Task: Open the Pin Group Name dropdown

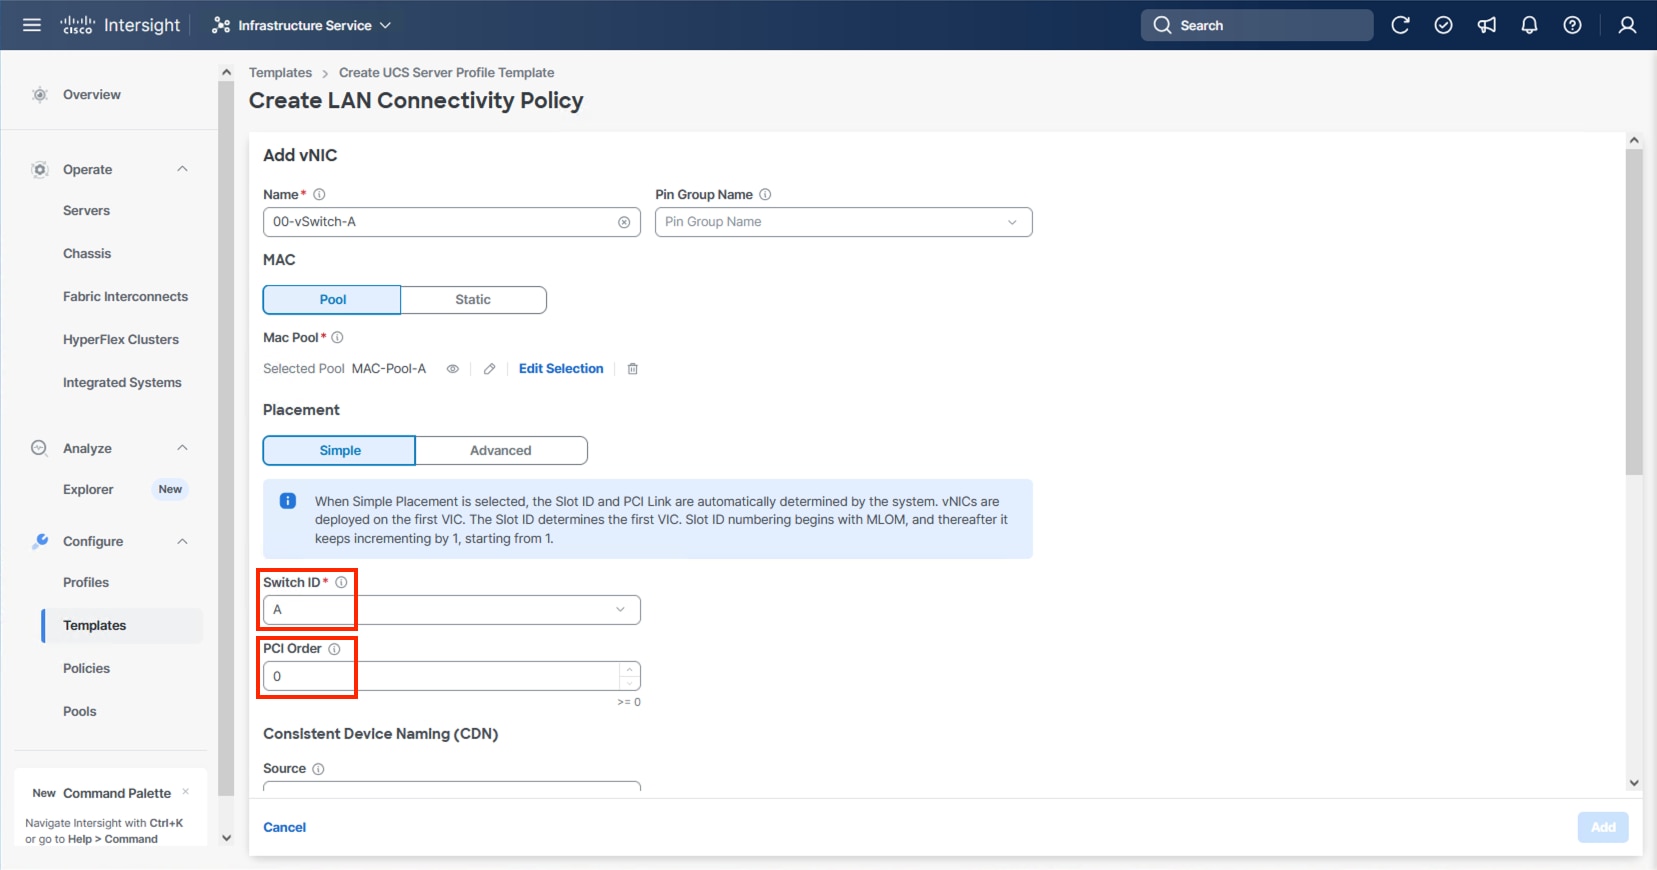Action: [x=843, y=222]
